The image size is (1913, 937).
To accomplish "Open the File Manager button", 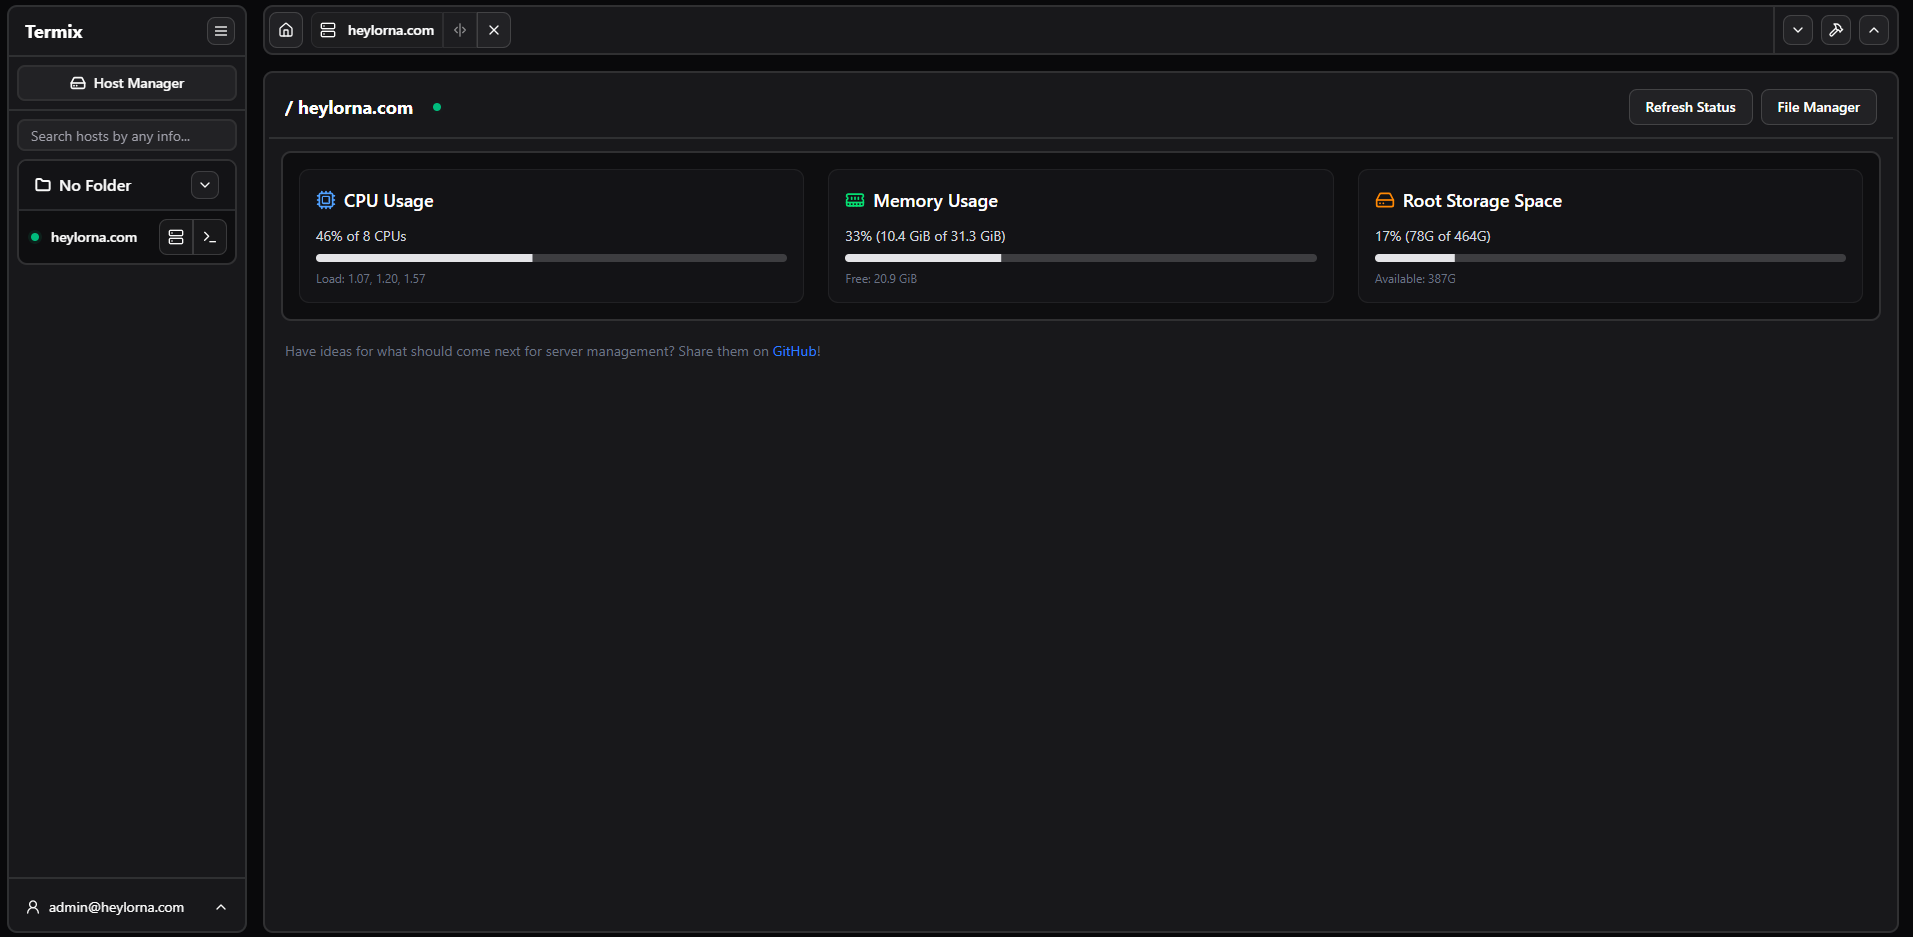I will tap(1818, 107).
